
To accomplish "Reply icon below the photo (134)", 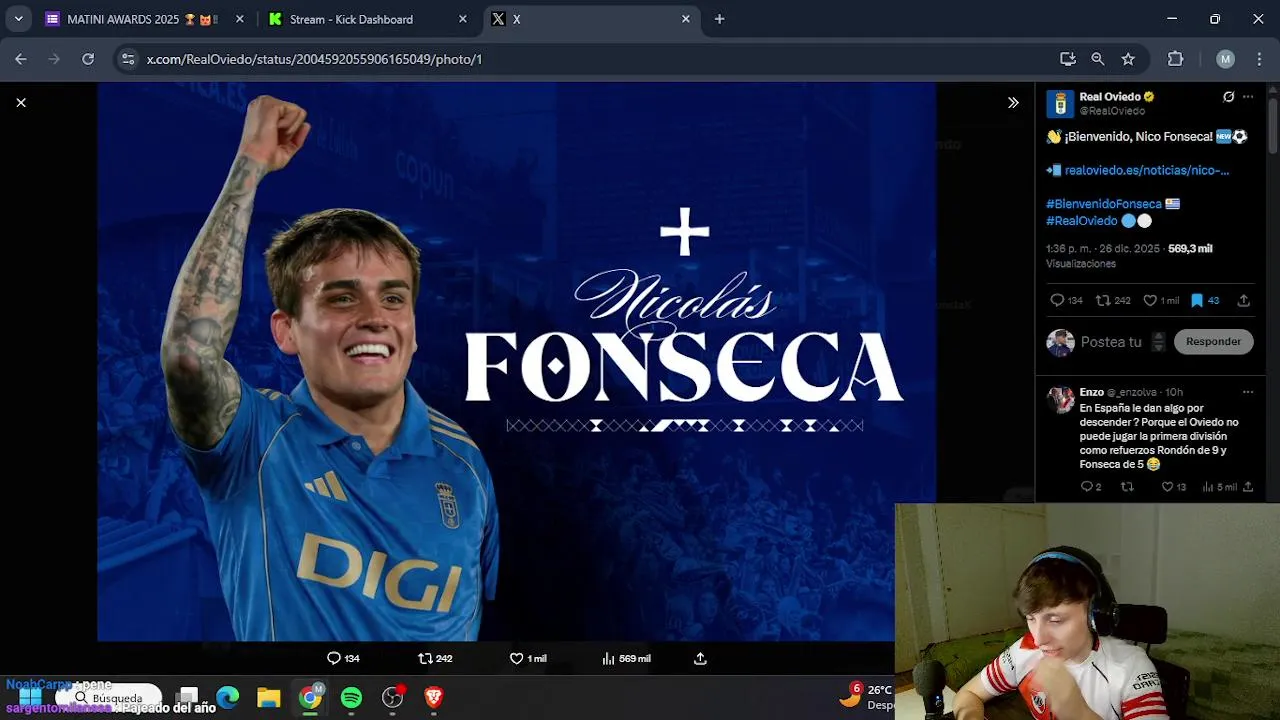I will [334, 658].
